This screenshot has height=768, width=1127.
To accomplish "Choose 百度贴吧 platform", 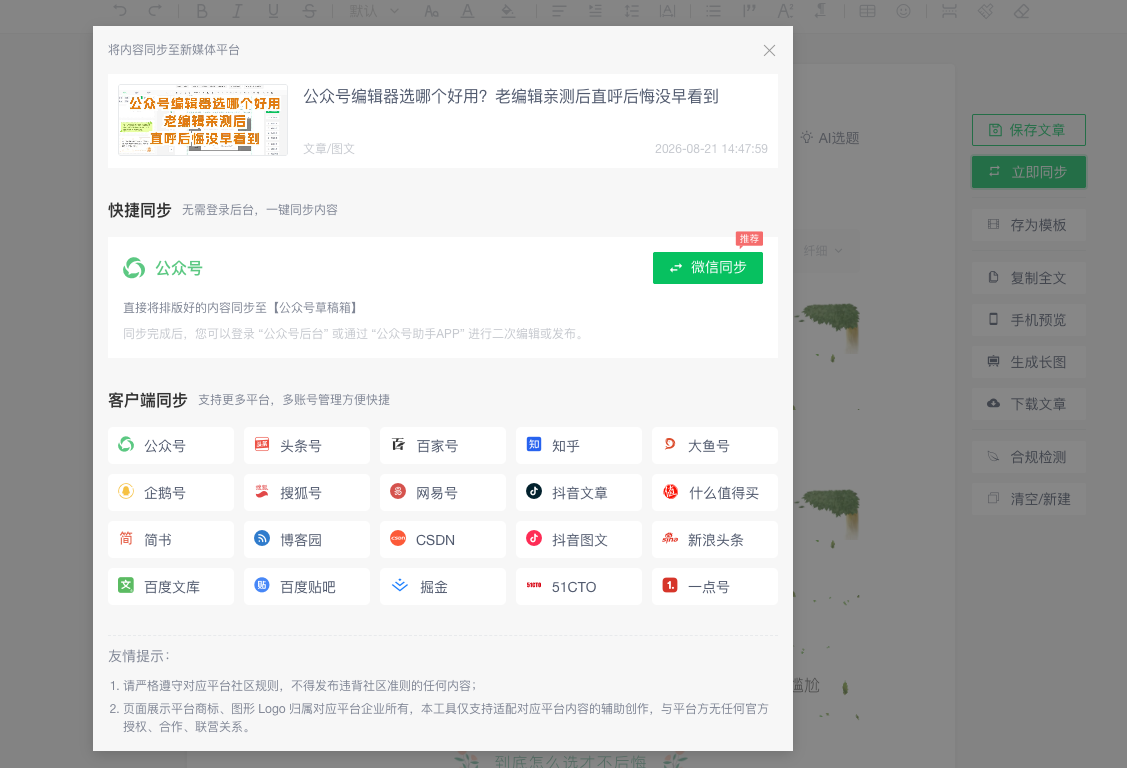I will [307, 587].
